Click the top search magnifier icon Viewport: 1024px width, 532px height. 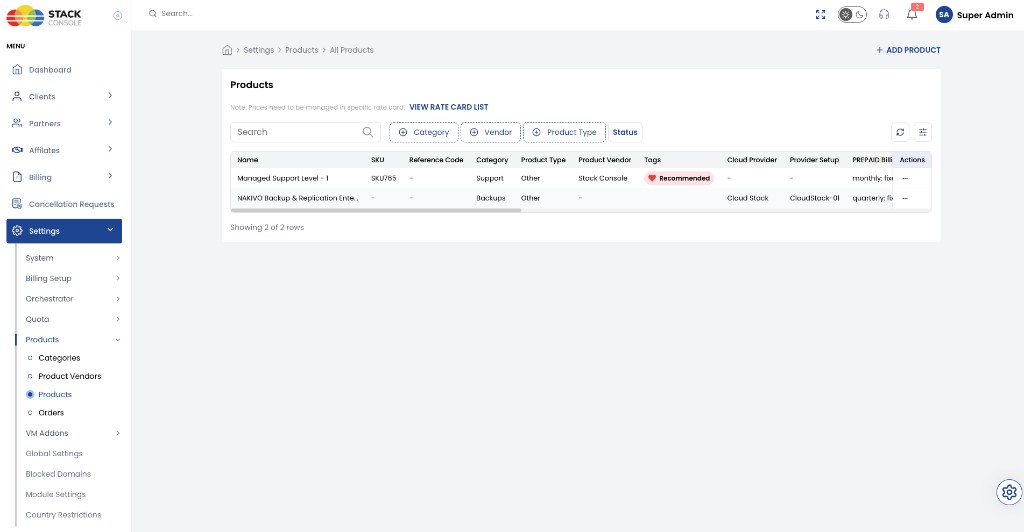pyautogui.click(x=153, y=14)
